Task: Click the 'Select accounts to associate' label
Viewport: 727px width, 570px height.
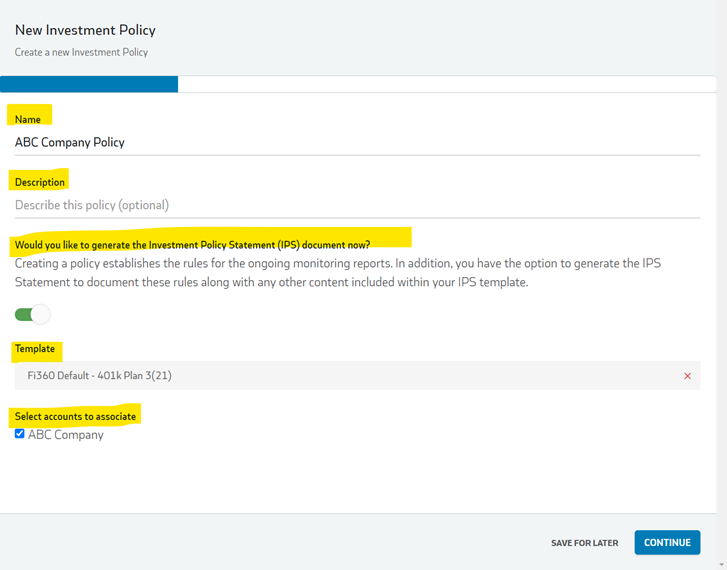Action: pos(75,416)
